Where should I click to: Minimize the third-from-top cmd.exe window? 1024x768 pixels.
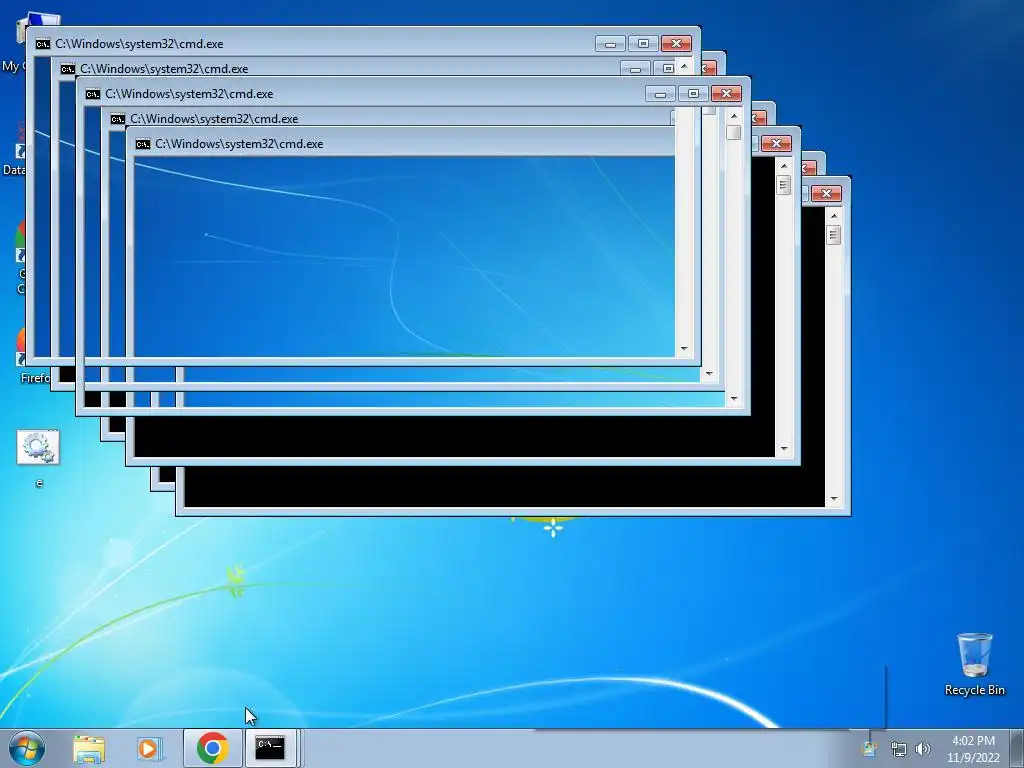[660, 94]
